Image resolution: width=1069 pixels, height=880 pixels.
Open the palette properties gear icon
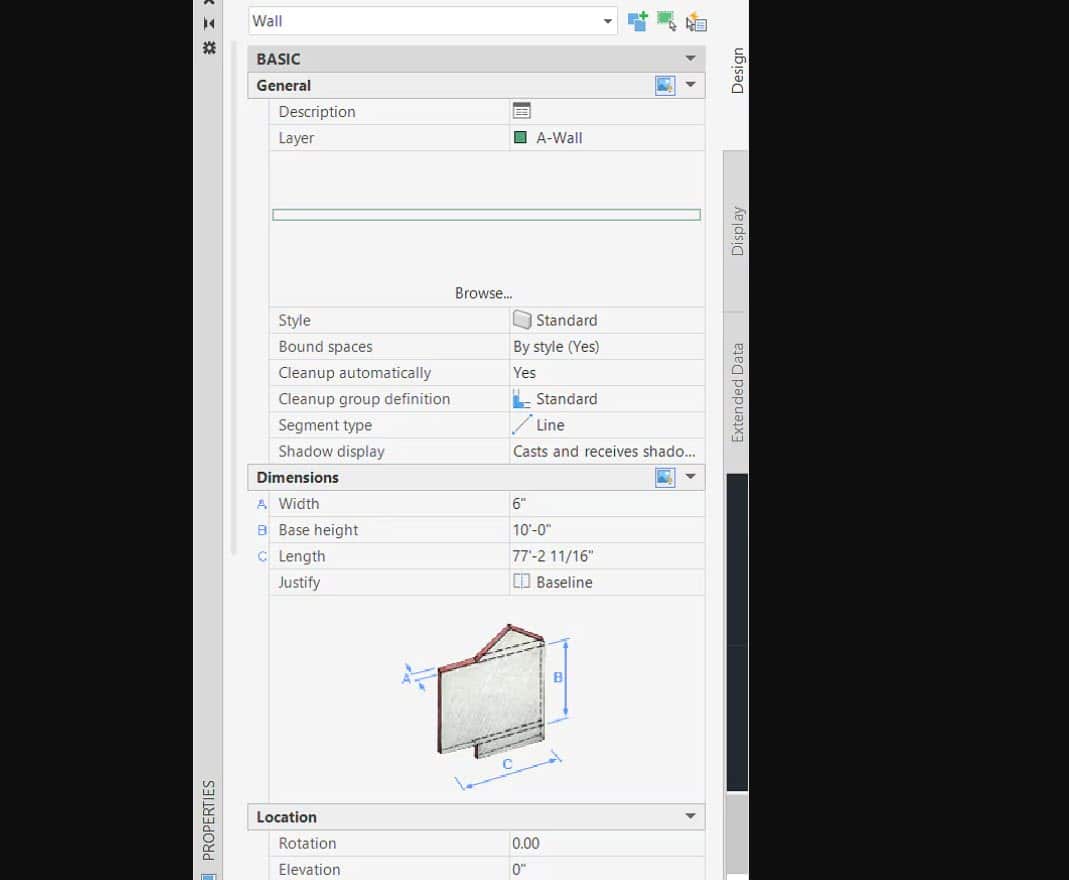[x=209, y=48]
